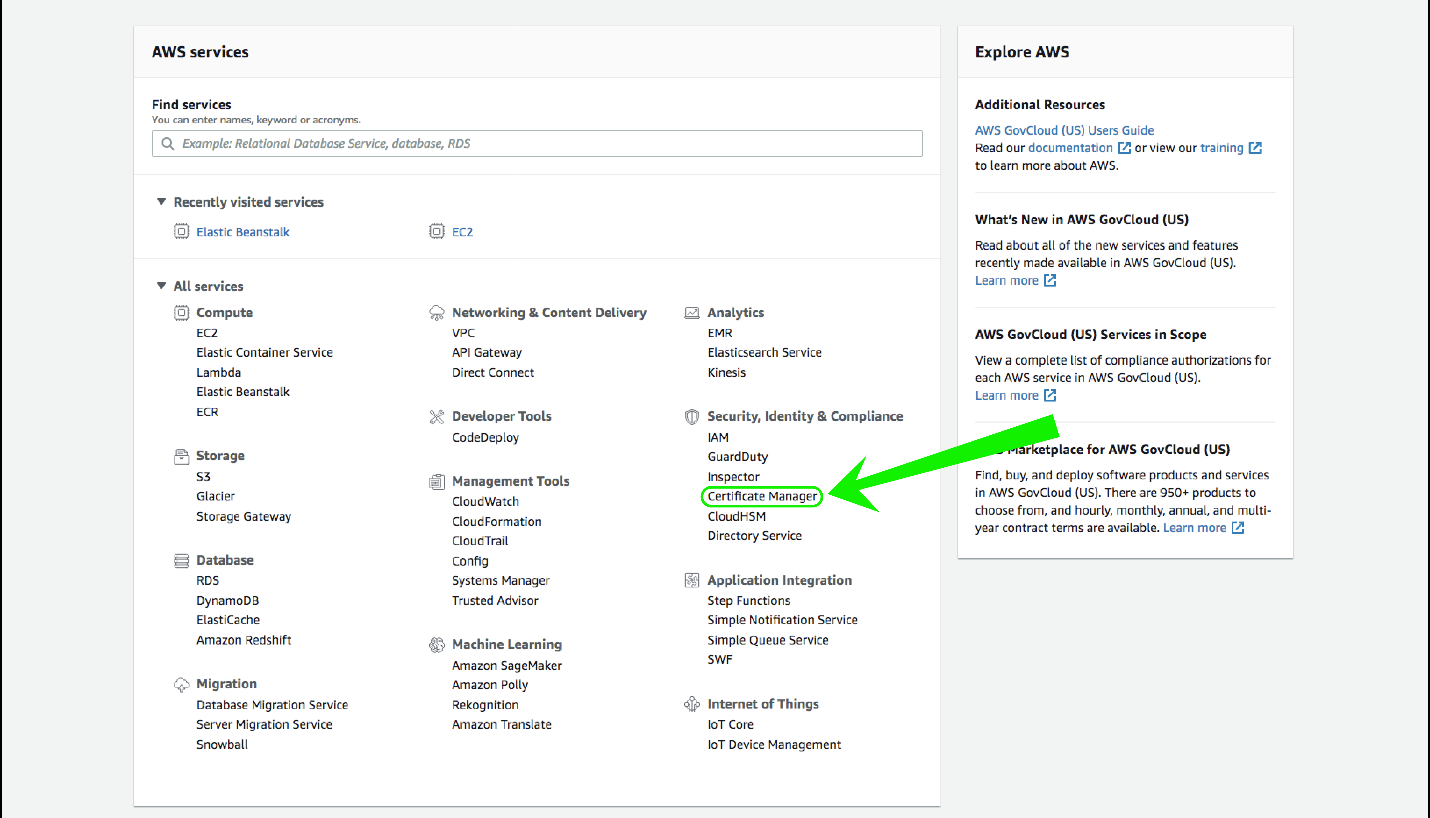This screenshot has height=818, width=1430.
Task: Open EC2 from recently visited services
Action: (x=462, y=232)
